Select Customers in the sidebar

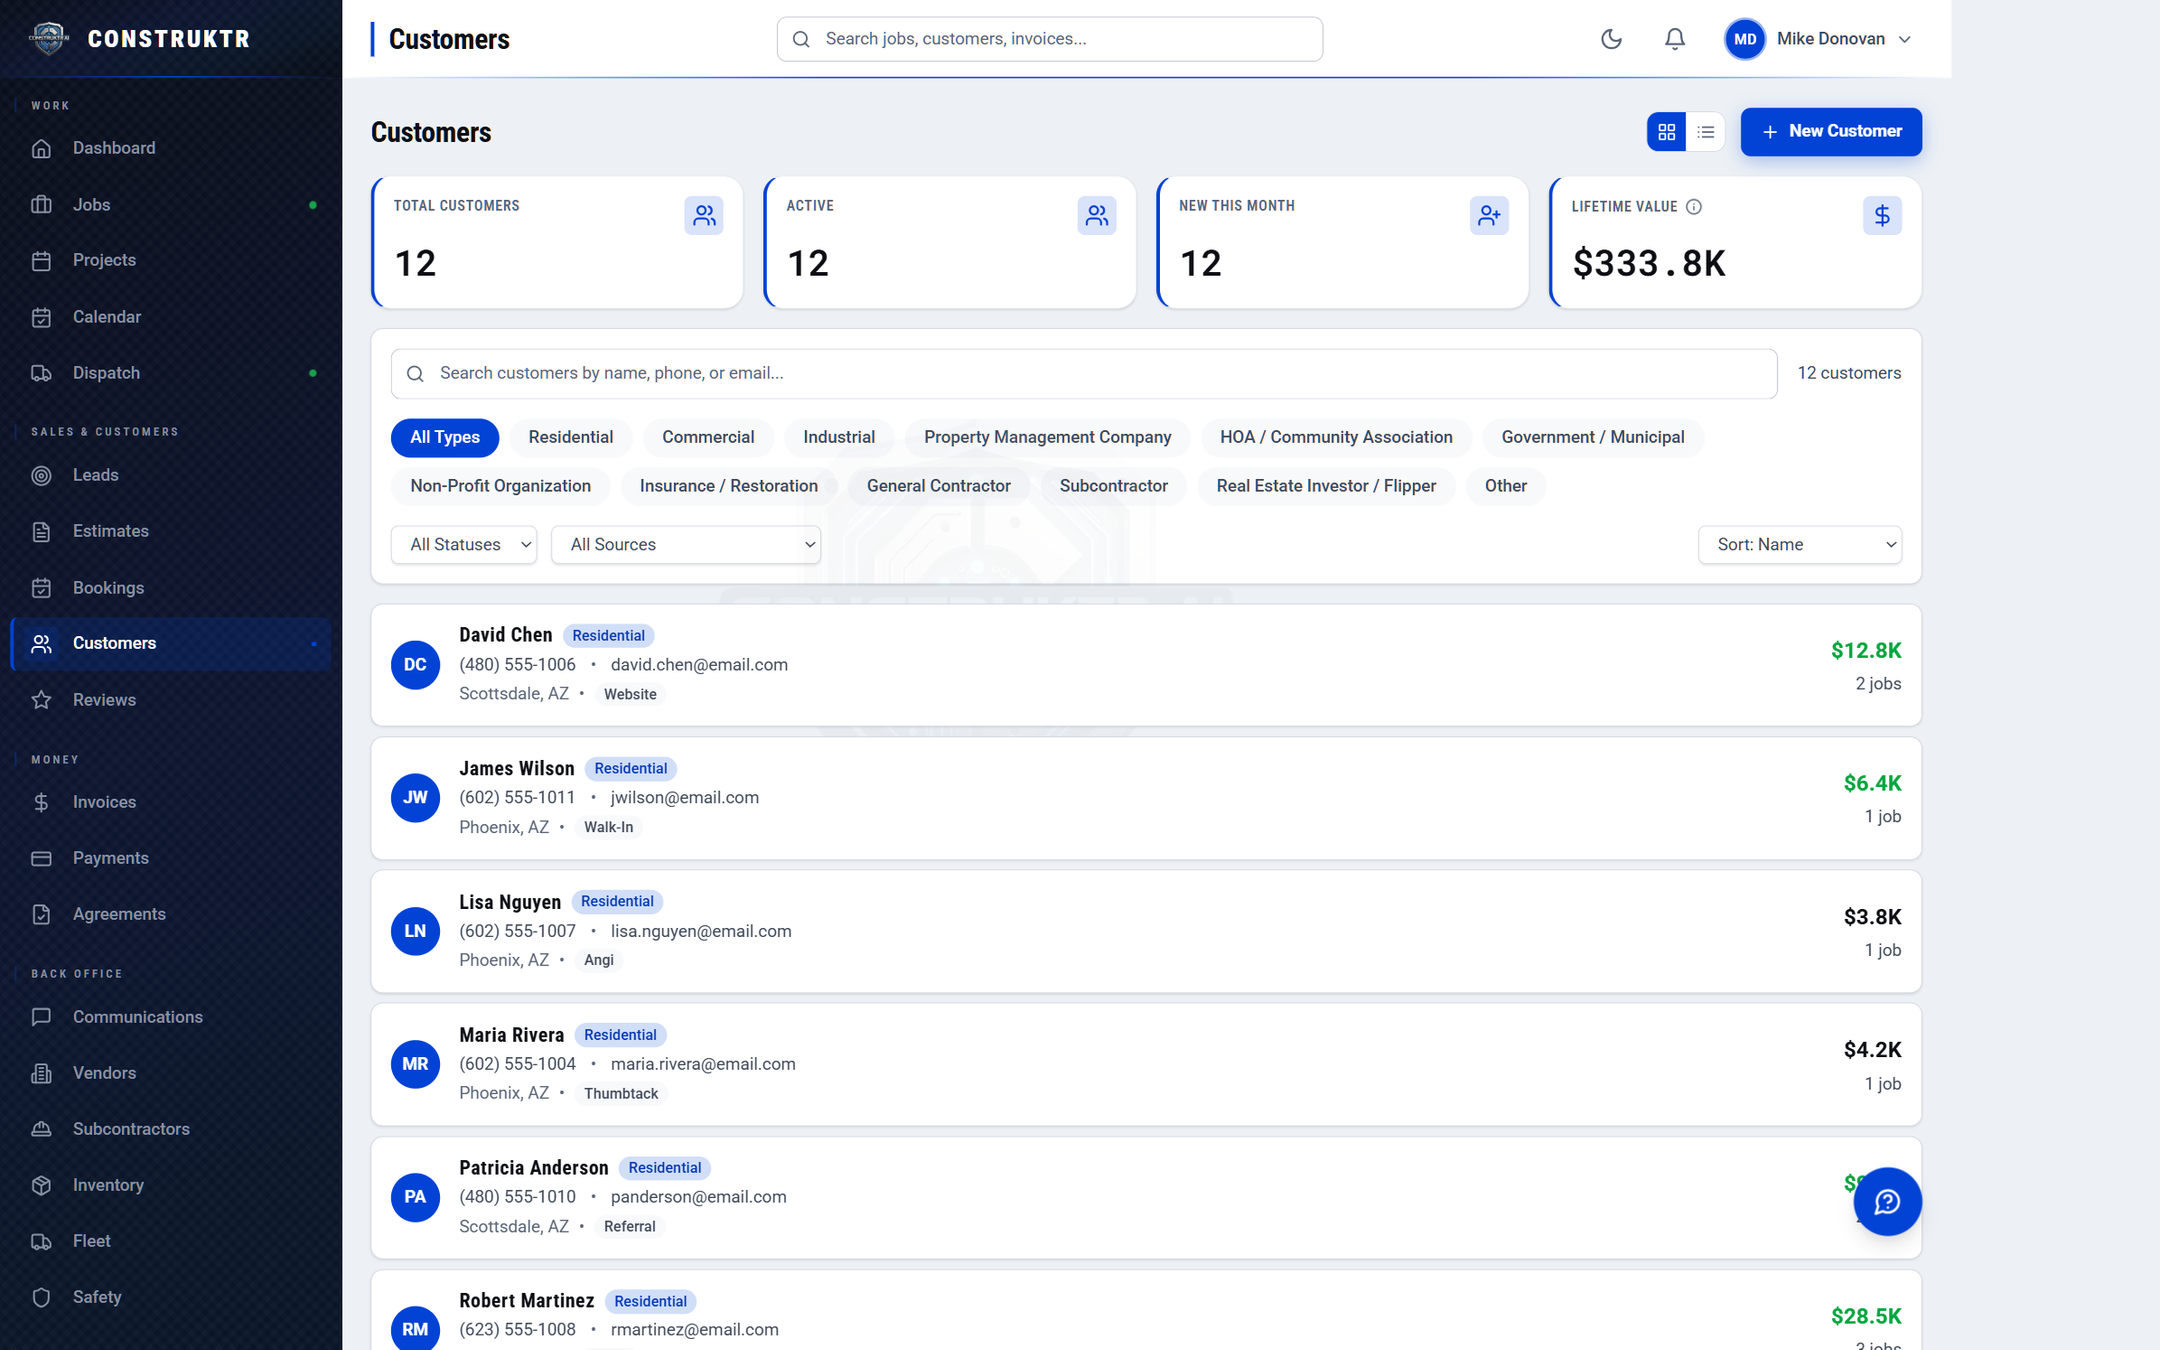point(170,643)
